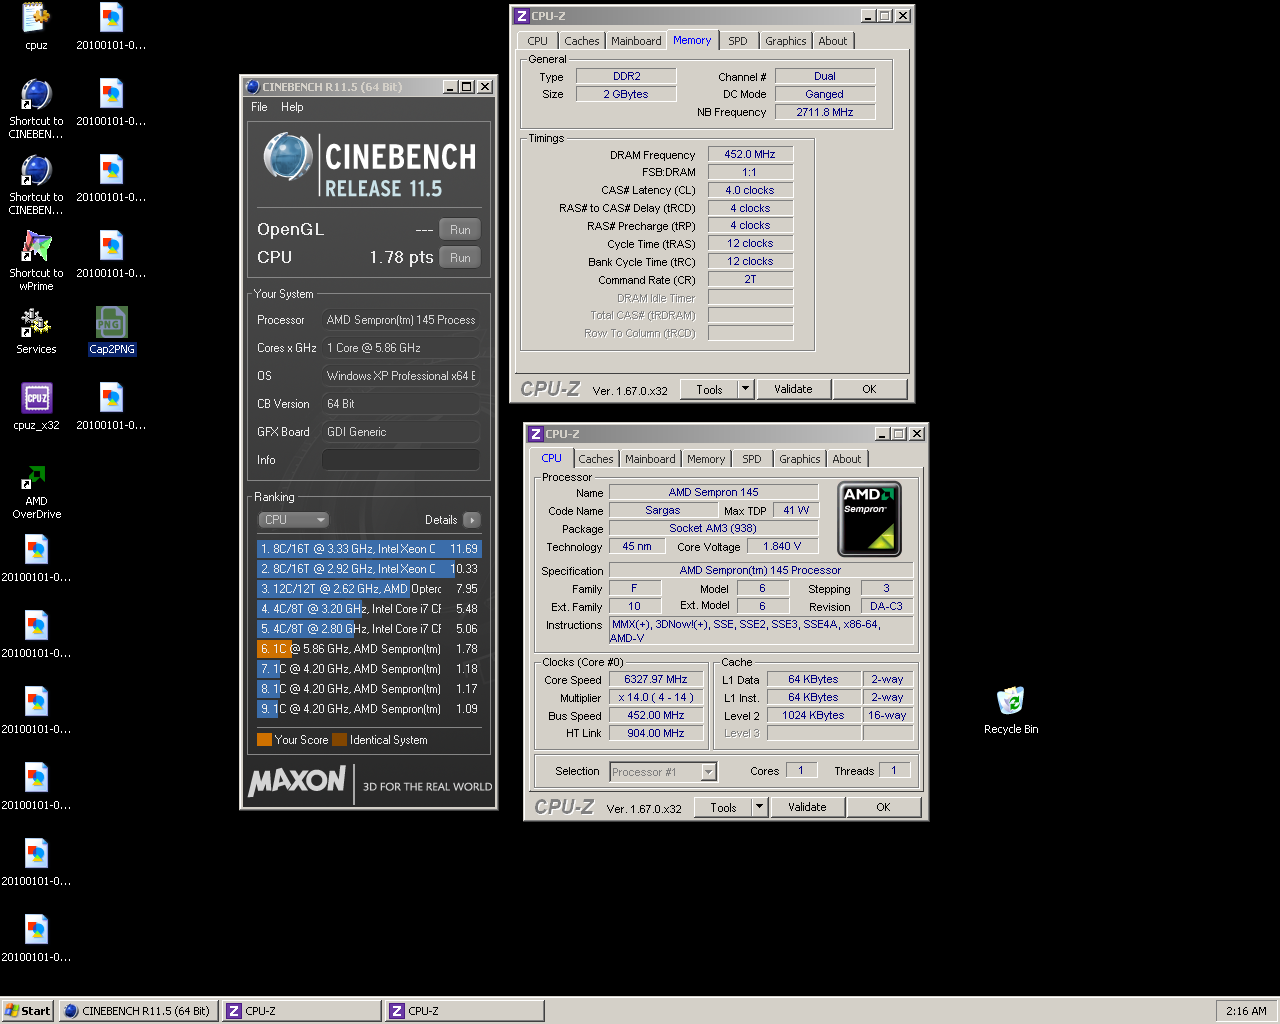The width and height of the screenshot is (1280, 1024).
Task: Open Graphics tab in lower CPU-Z window
Action: click(800, 459)
